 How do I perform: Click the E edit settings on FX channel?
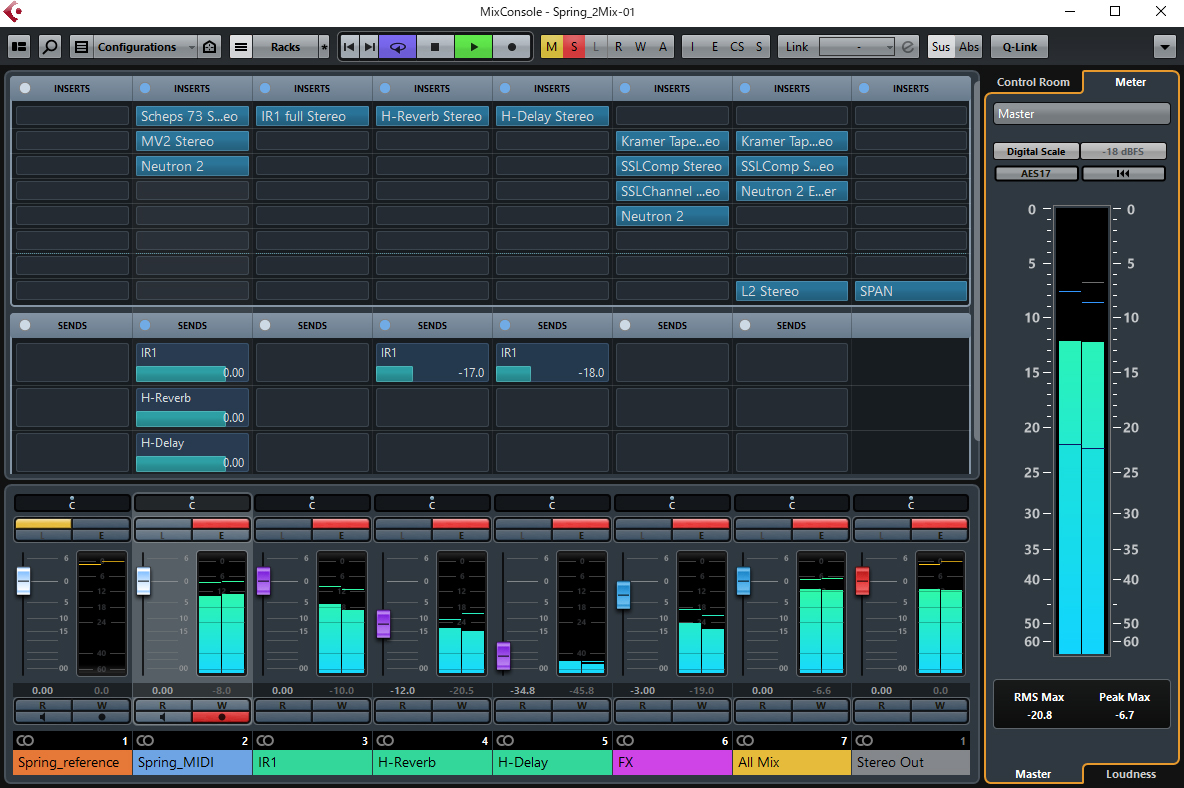pyautogui.click(x=701, y=535)
